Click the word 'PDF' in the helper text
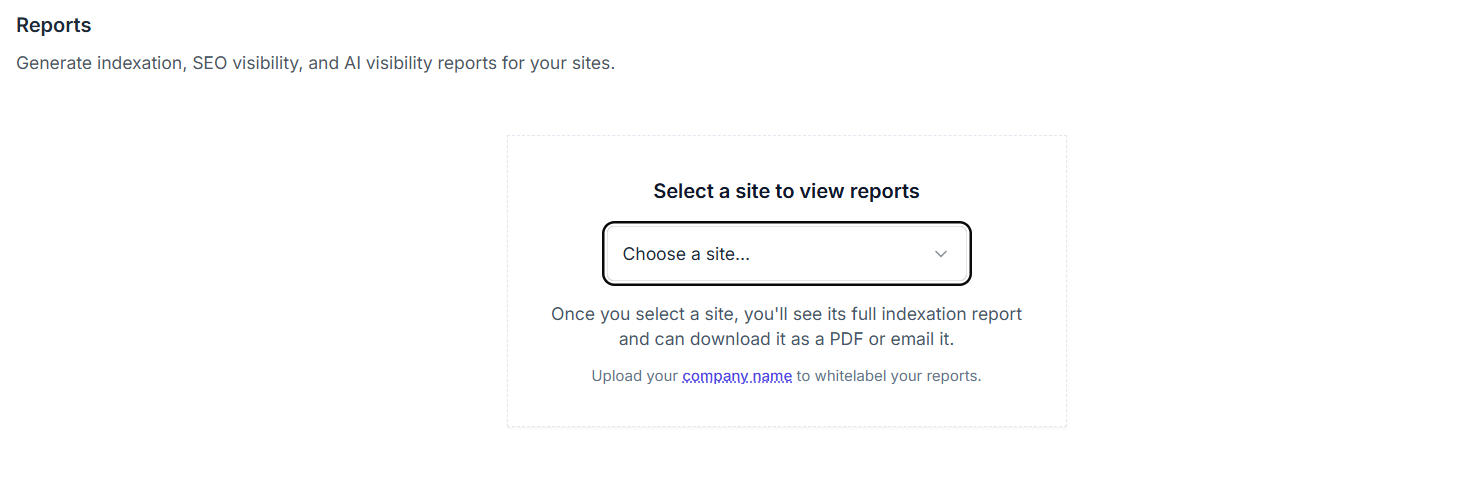Viewport: 1473px width, 477px height. 845,339
